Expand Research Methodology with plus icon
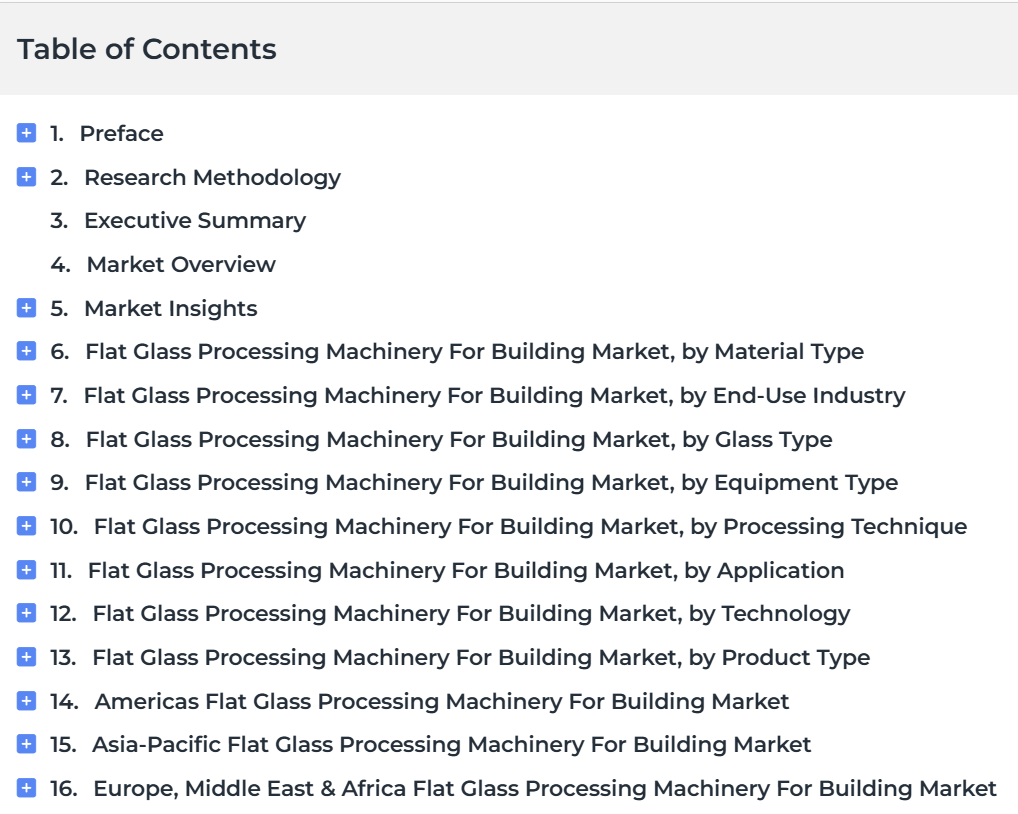Image resolution: width=1018 pixels, height=814 pixels. click(26, 177)
